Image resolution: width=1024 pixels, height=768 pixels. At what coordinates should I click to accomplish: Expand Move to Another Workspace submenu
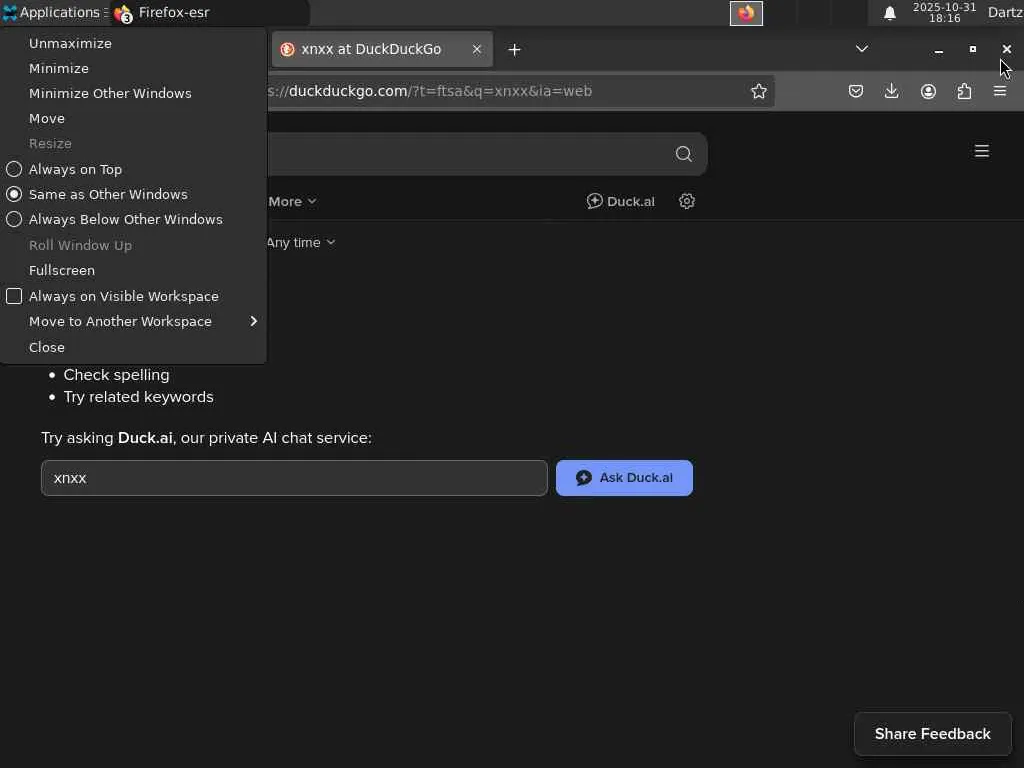tap(133, 321)
